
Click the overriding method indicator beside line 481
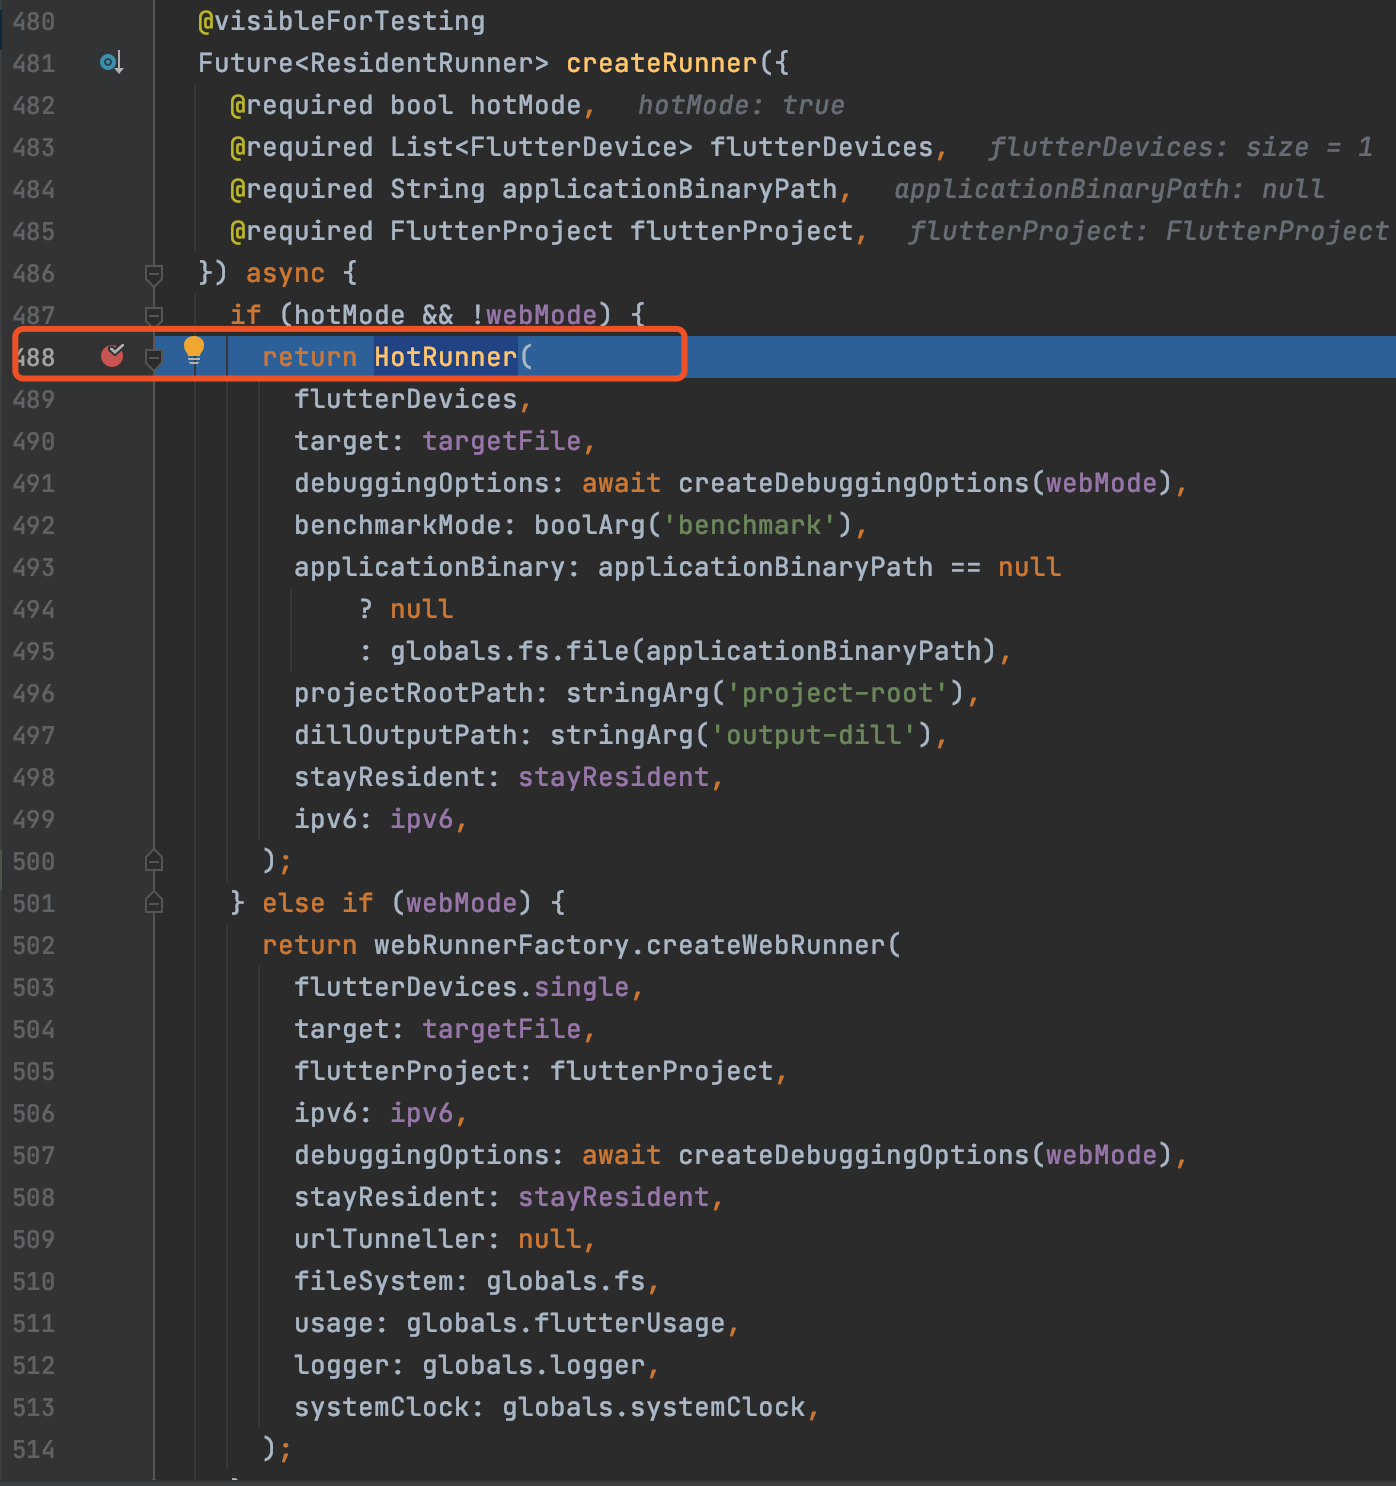[111, 63]
